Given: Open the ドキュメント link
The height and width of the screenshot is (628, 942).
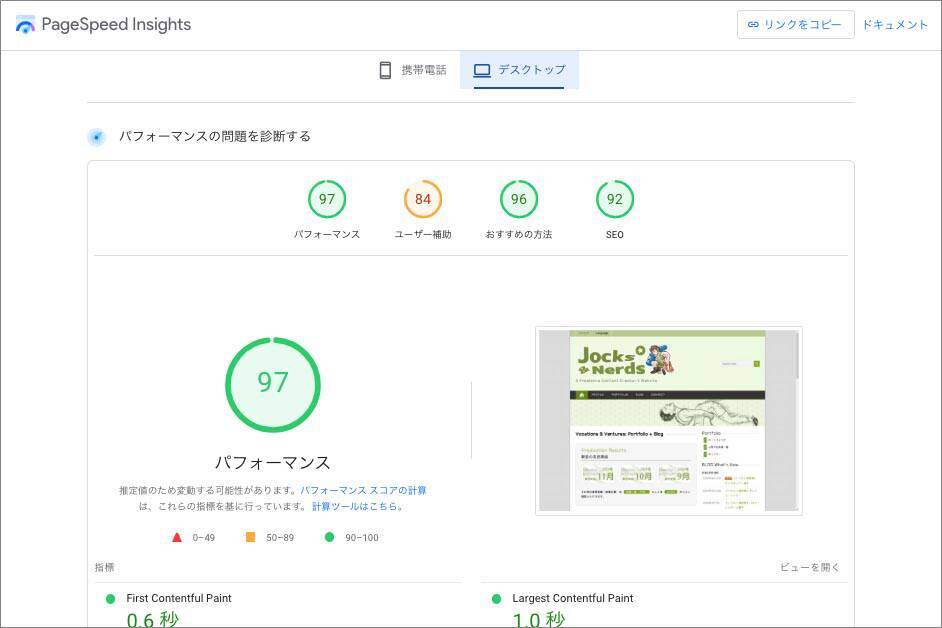Looking at the screenshot, I should [895, 25].
